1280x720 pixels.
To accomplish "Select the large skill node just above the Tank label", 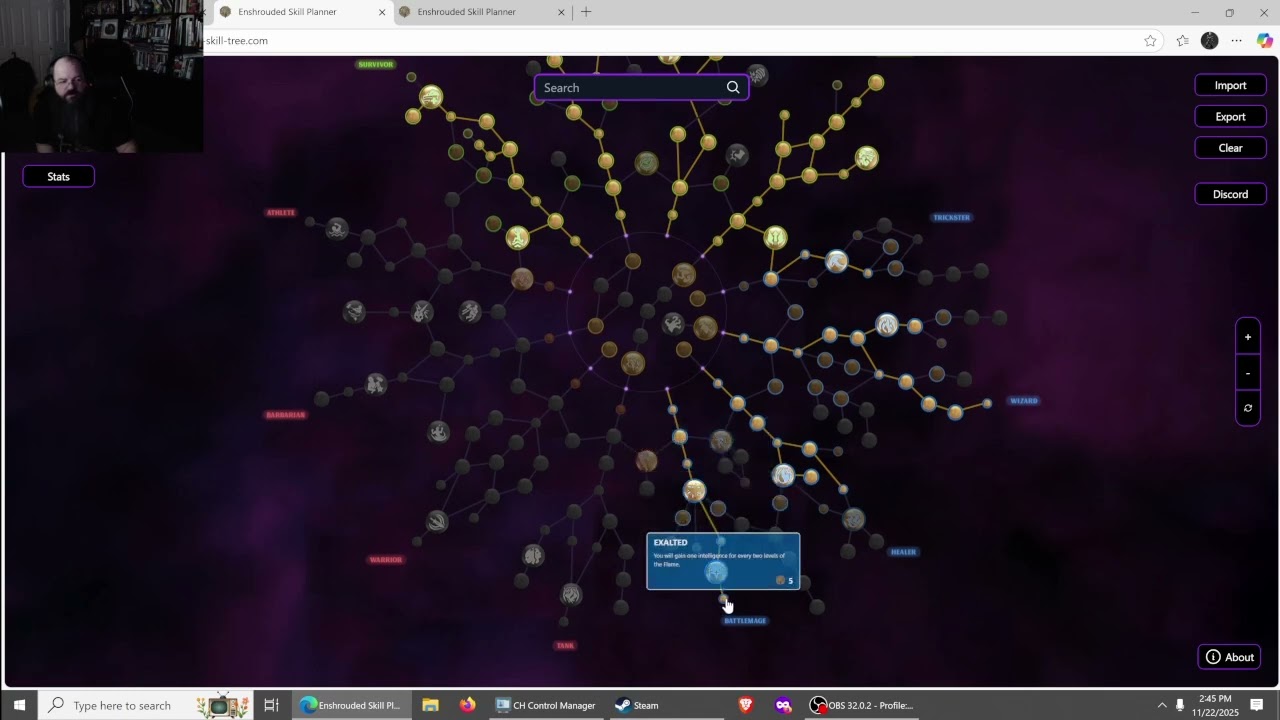I will click(571, 595).
